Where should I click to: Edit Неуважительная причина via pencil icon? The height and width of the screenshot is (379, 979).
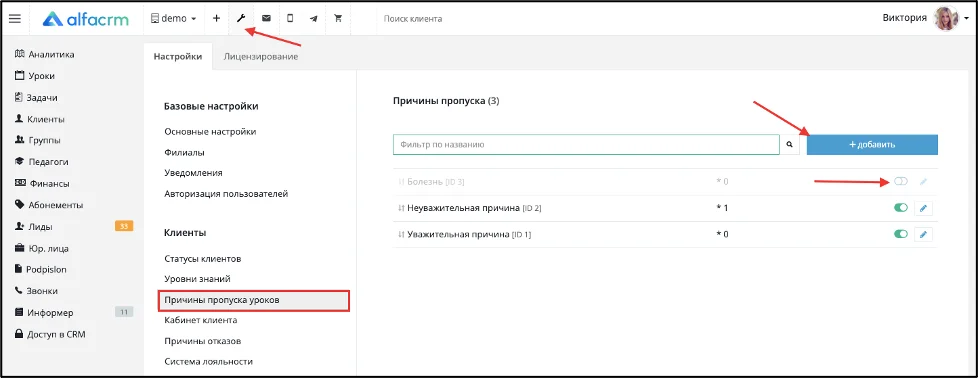point(923,208)
